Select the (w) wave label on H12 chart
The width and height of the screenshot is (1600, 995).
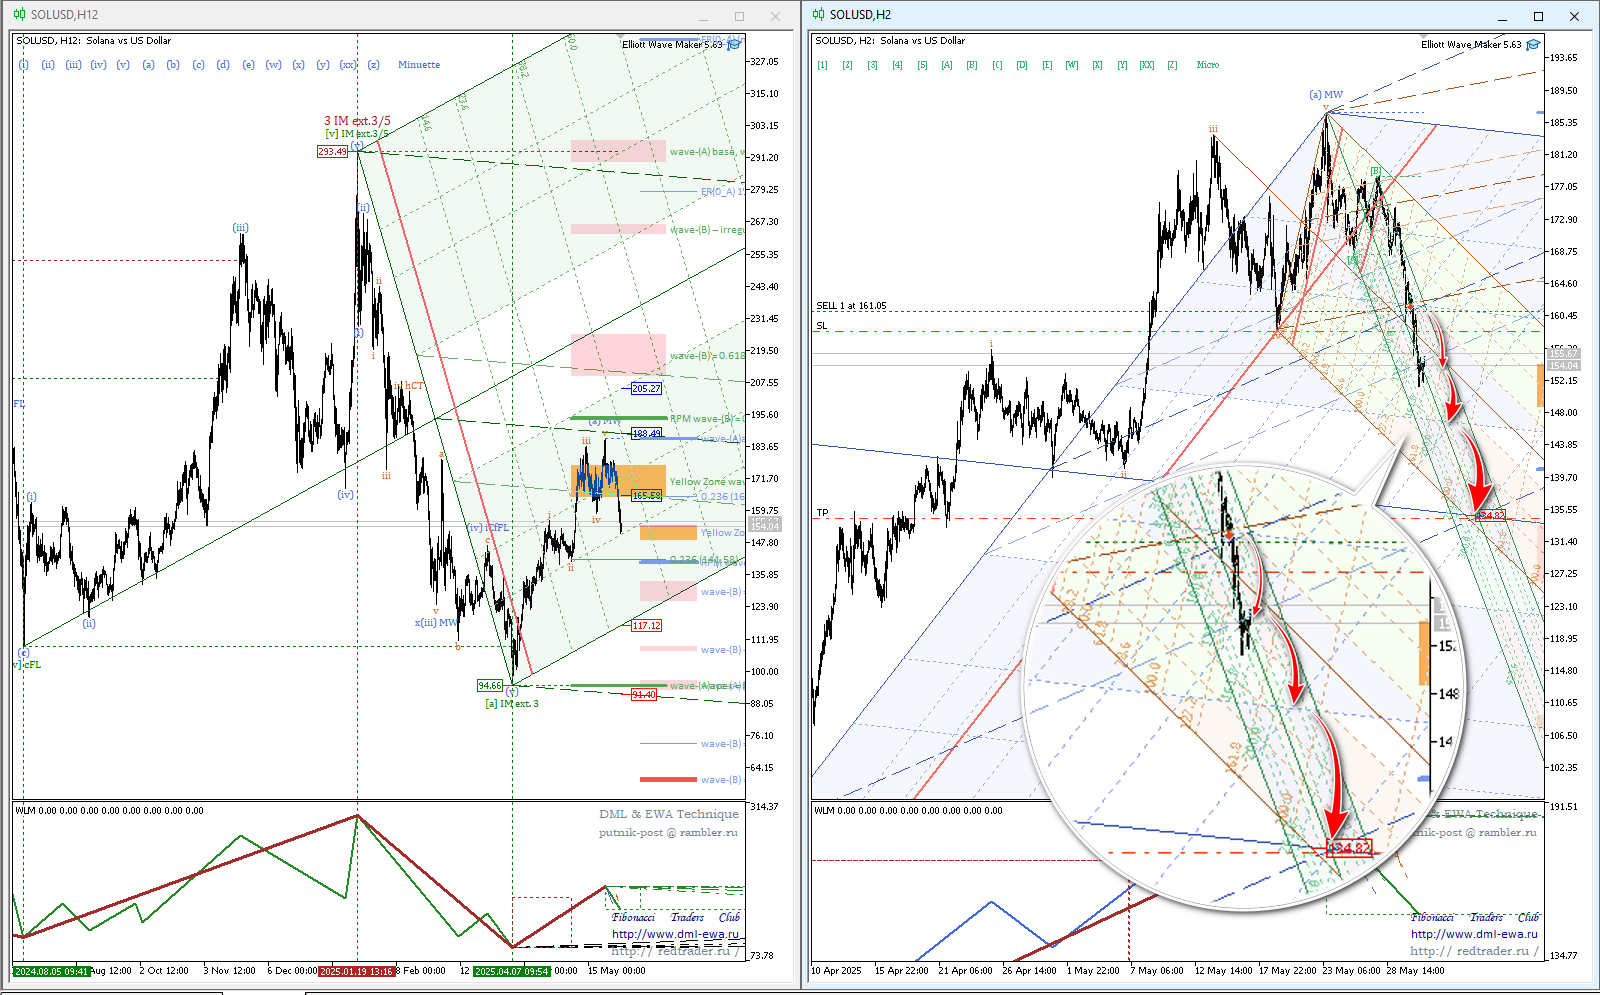click(x=273, y=65)
